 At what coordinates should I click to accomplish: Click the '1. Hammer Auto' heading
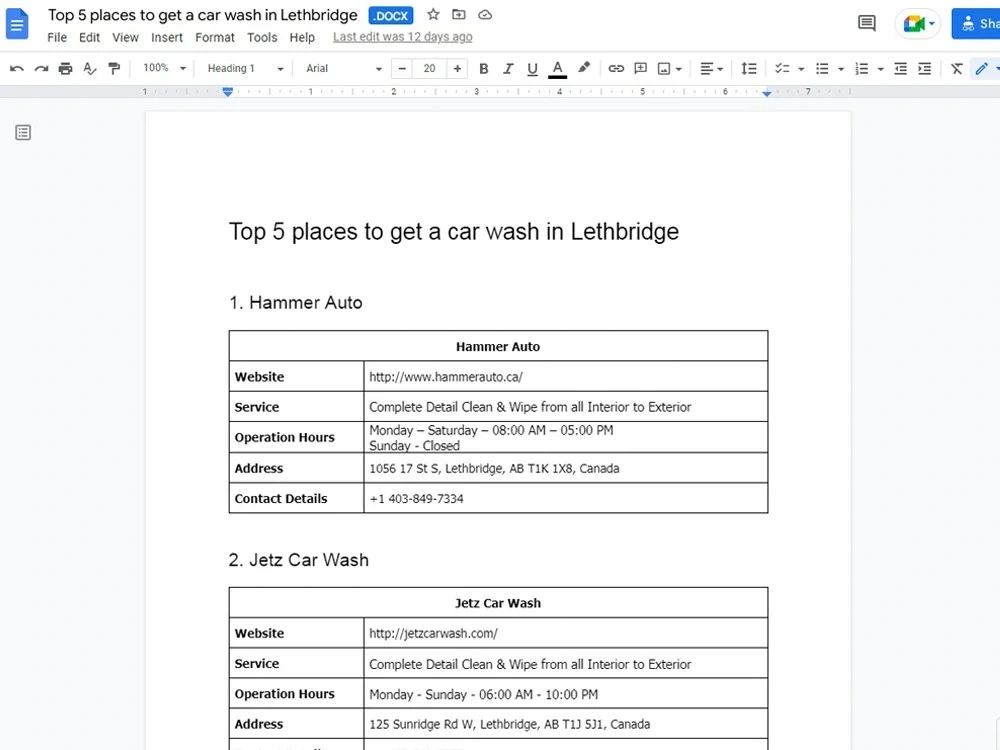coord(296,302)
